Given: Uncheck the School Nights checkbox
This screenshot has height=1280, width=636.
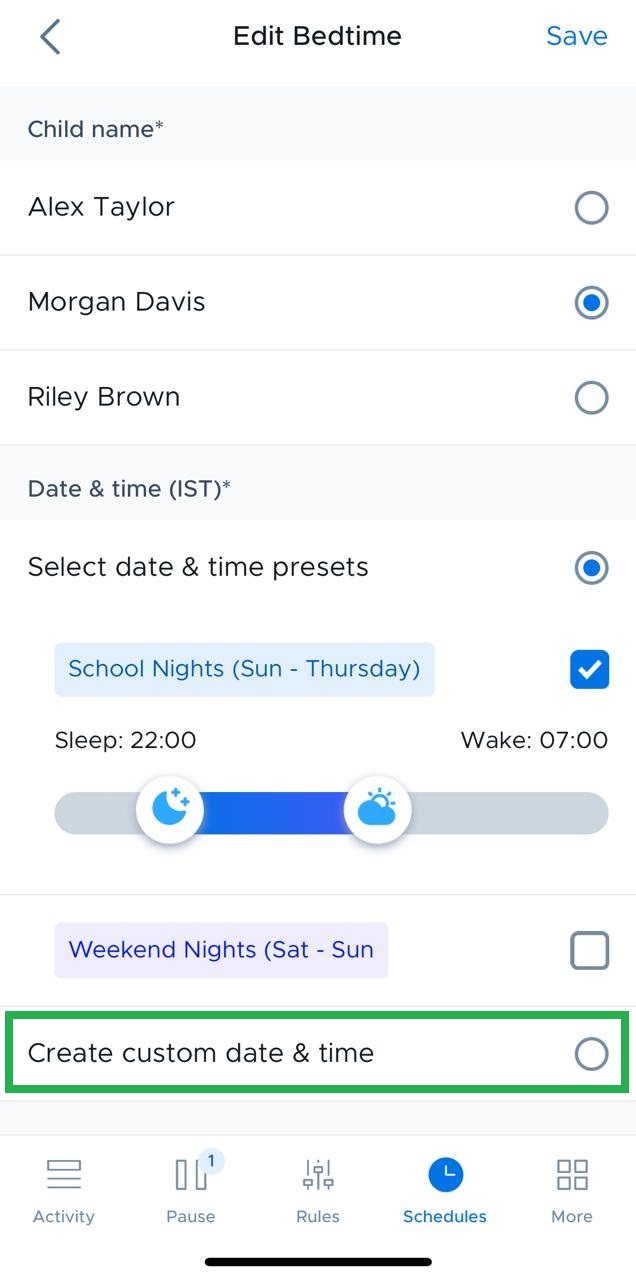Looking at the screenshot, I should pyautogui.click(x=589, y=670).
